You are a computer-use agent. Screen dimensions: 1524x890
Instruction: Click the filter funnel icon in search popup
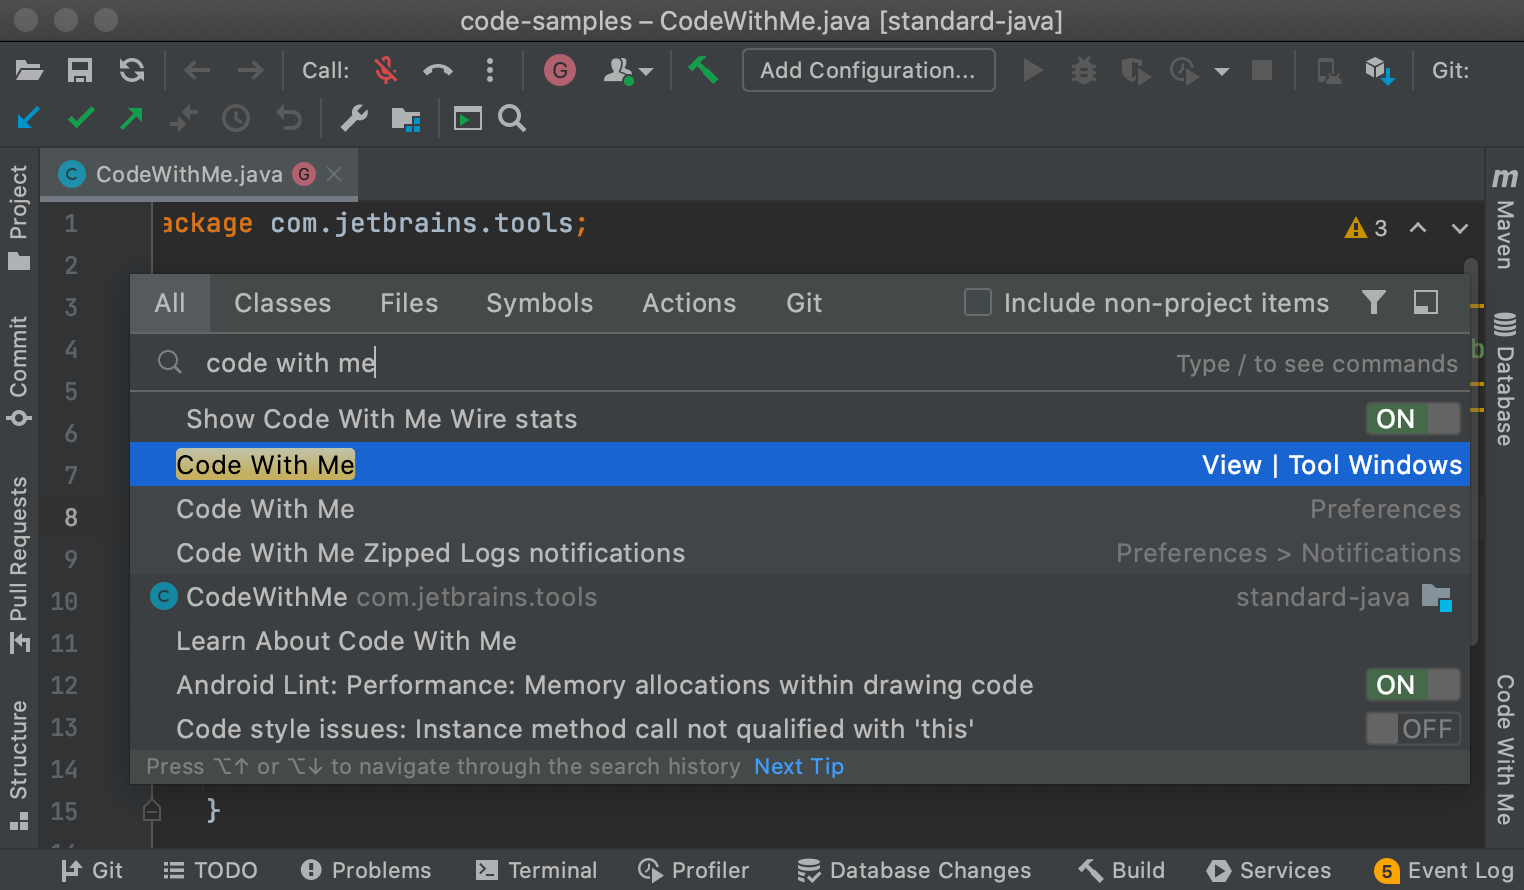1374,302
